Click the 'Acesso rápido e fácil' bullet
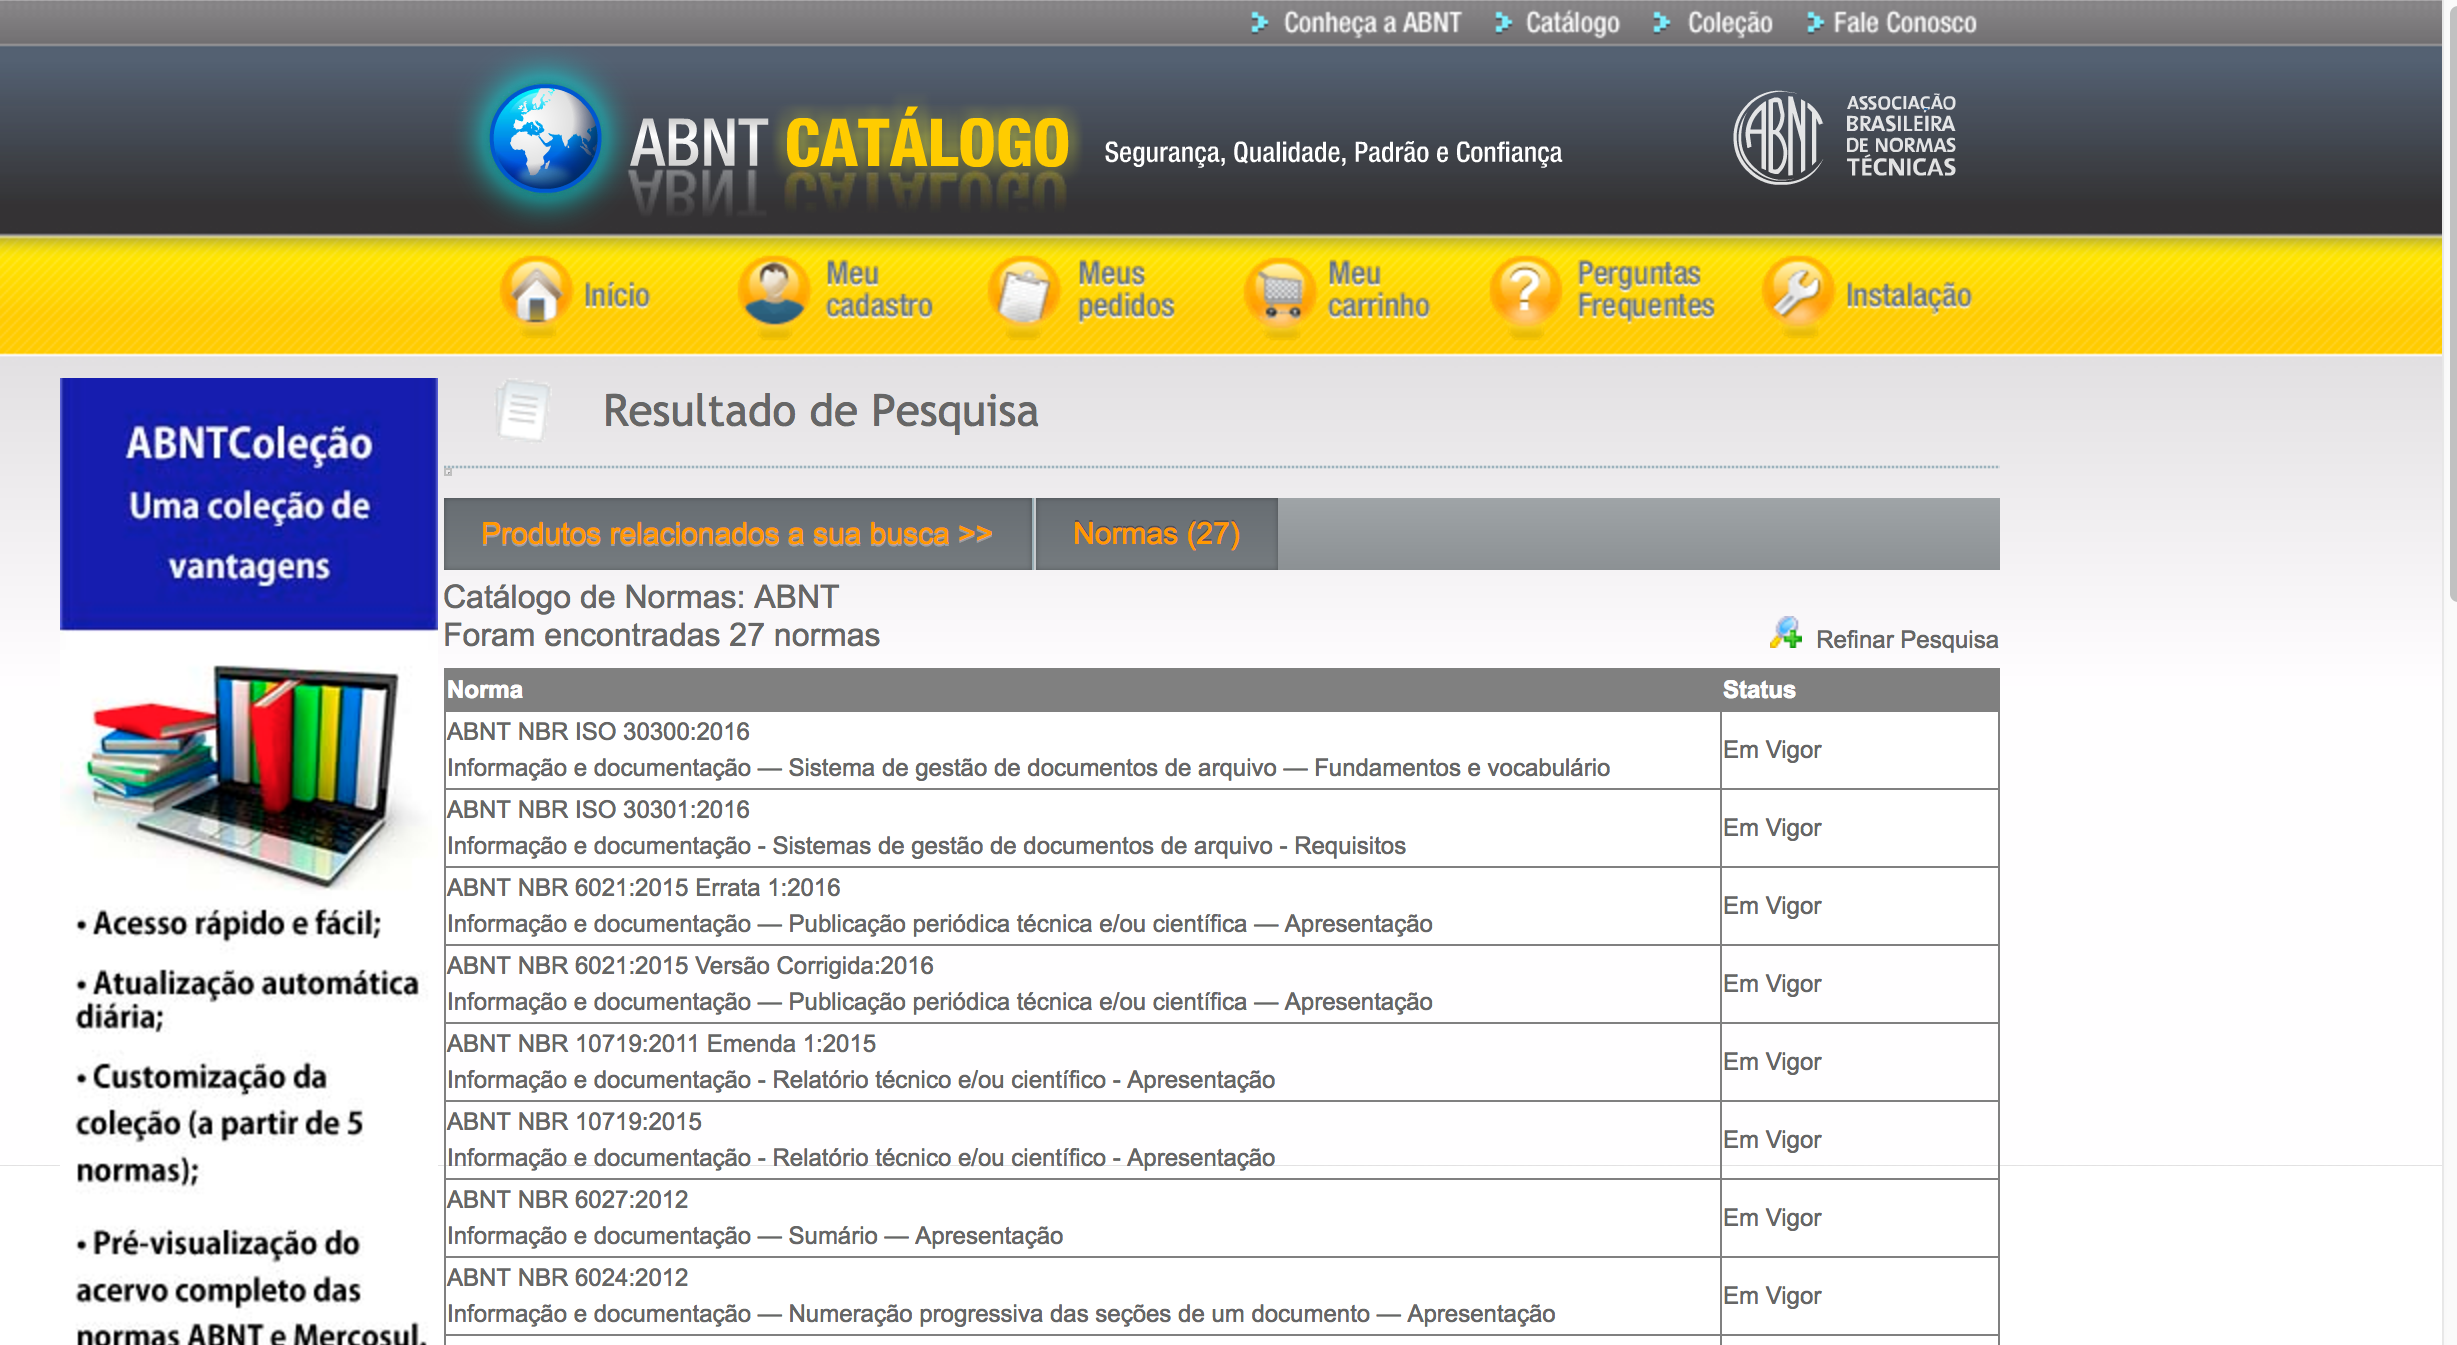The height and width of the screenshot is (1345, 2457). 229,923
